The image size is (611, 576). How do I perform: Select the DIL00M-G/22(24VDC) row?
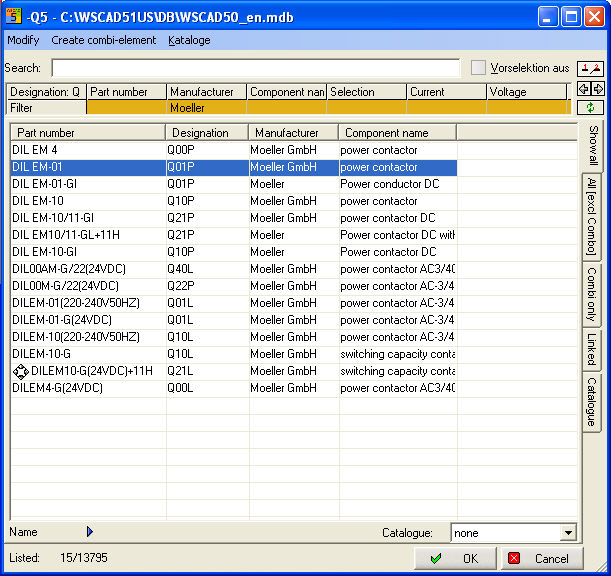pos(234,286)
